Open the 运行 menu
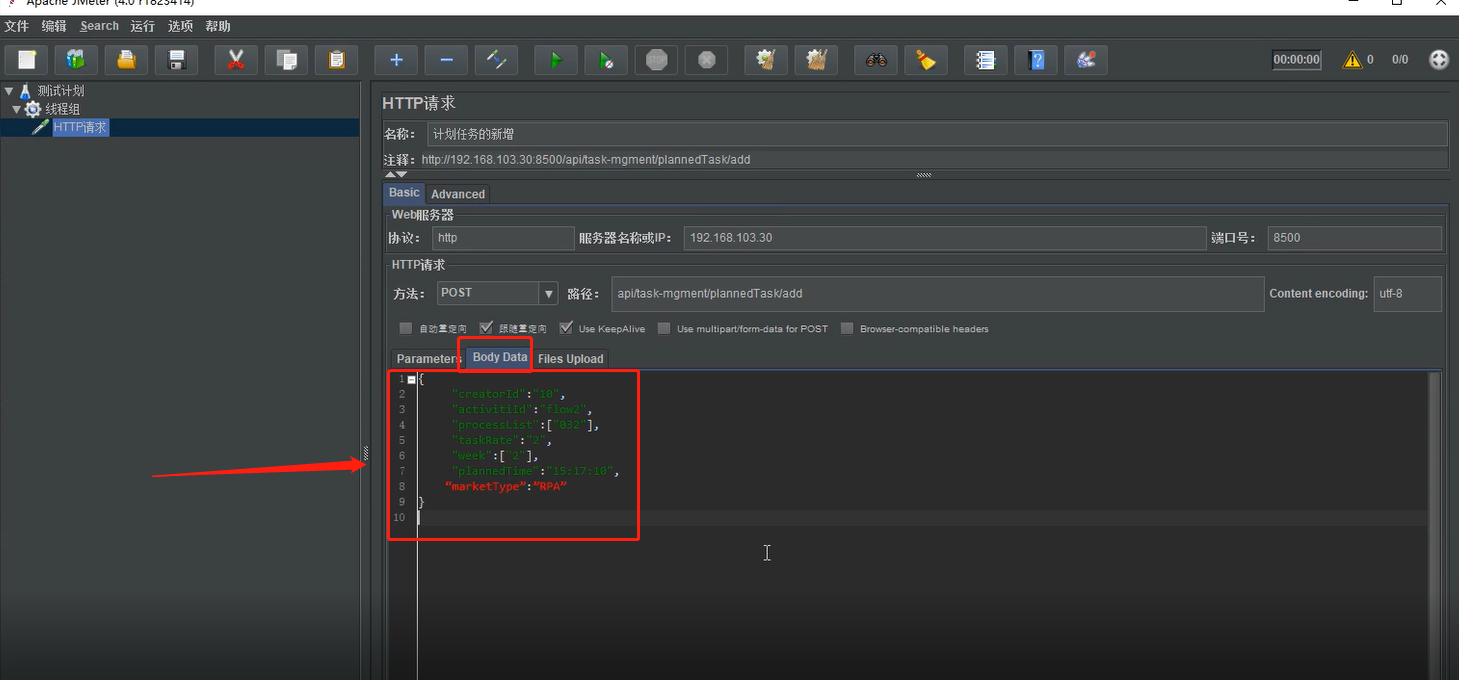This screenshot has height=680, width=1459. click(x=142, y=26)
